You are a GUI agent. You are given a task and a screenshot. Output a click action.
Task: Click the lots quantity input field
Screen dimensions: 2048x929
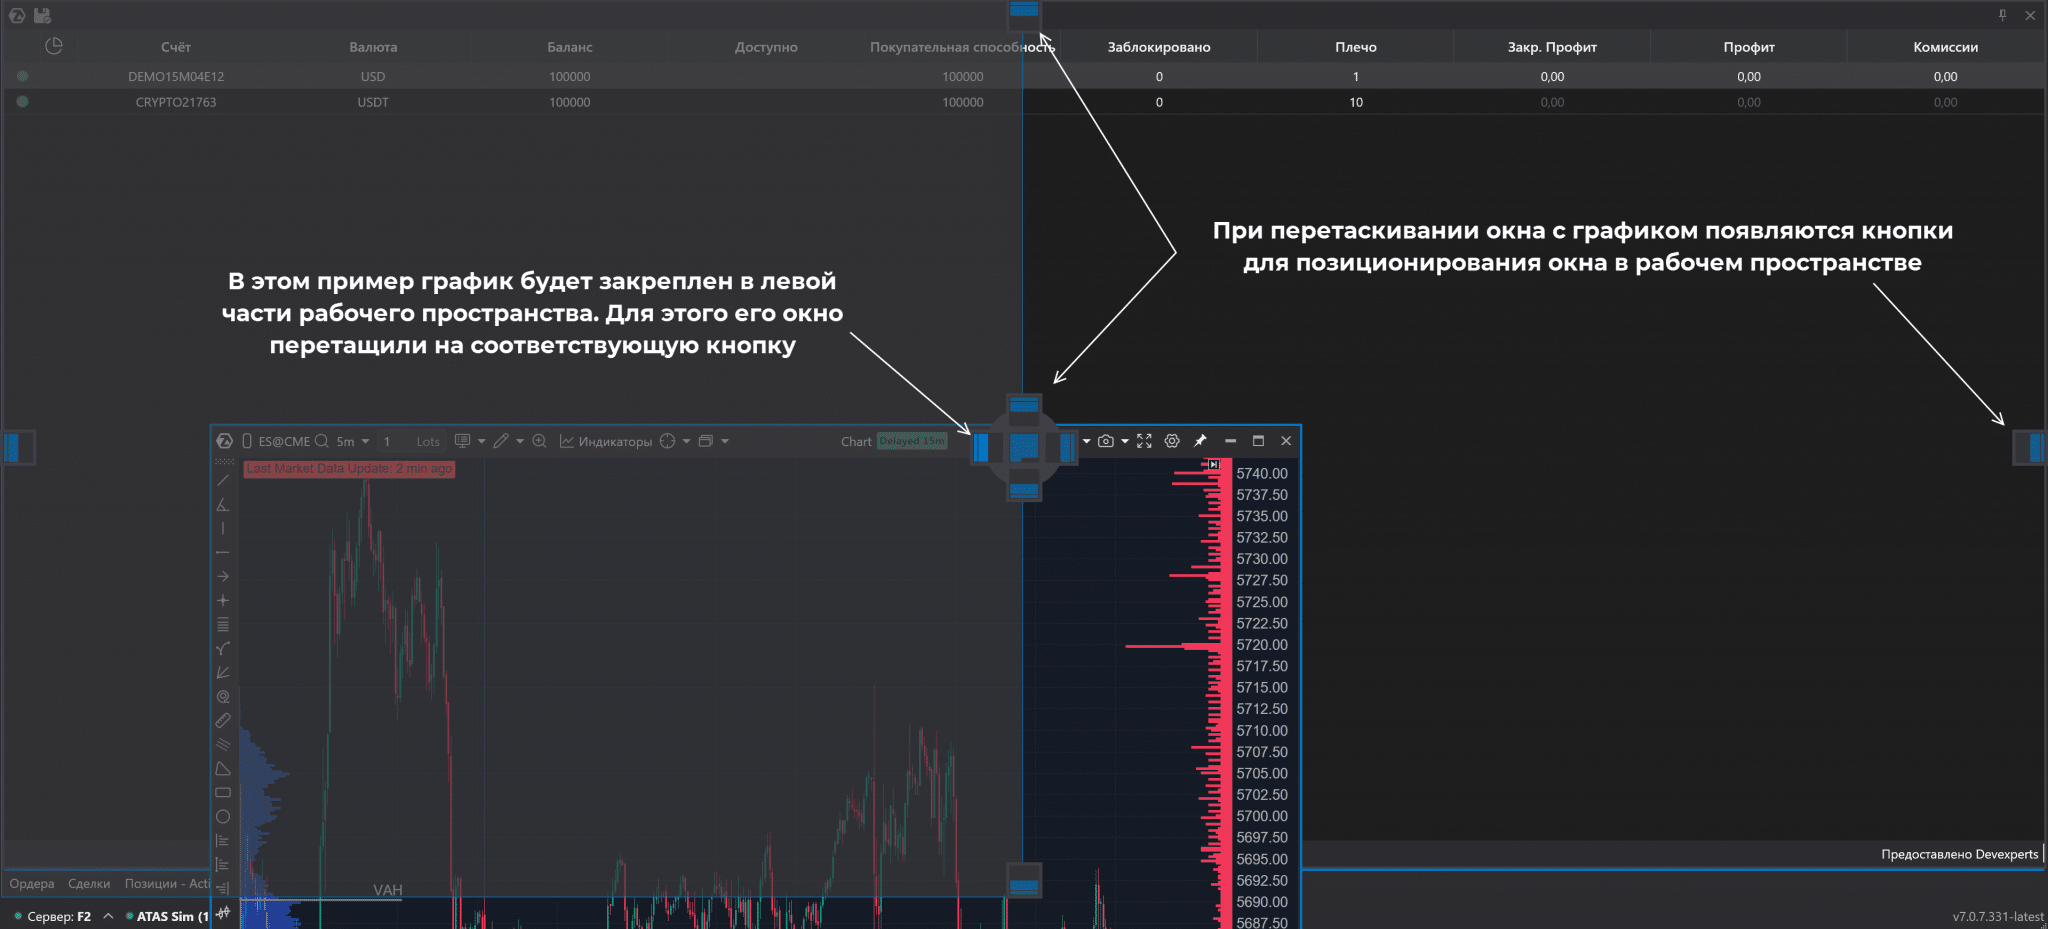410,441
